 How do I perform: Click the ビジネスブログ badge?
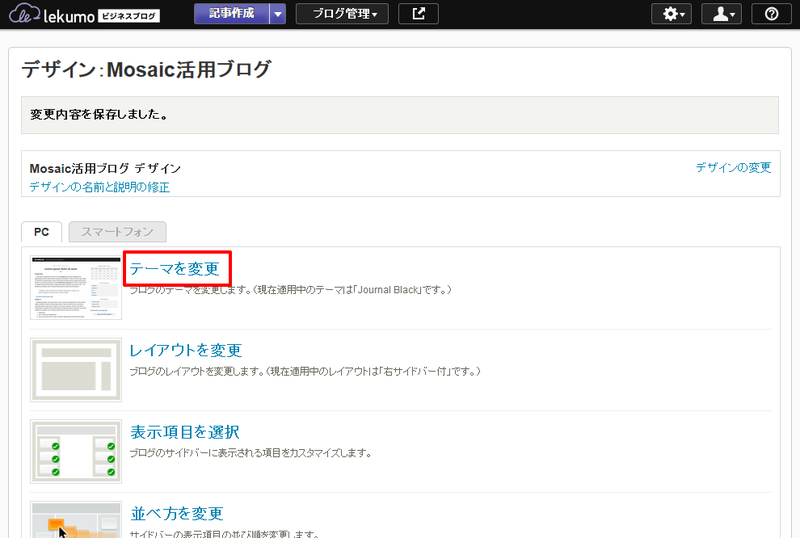129,16
